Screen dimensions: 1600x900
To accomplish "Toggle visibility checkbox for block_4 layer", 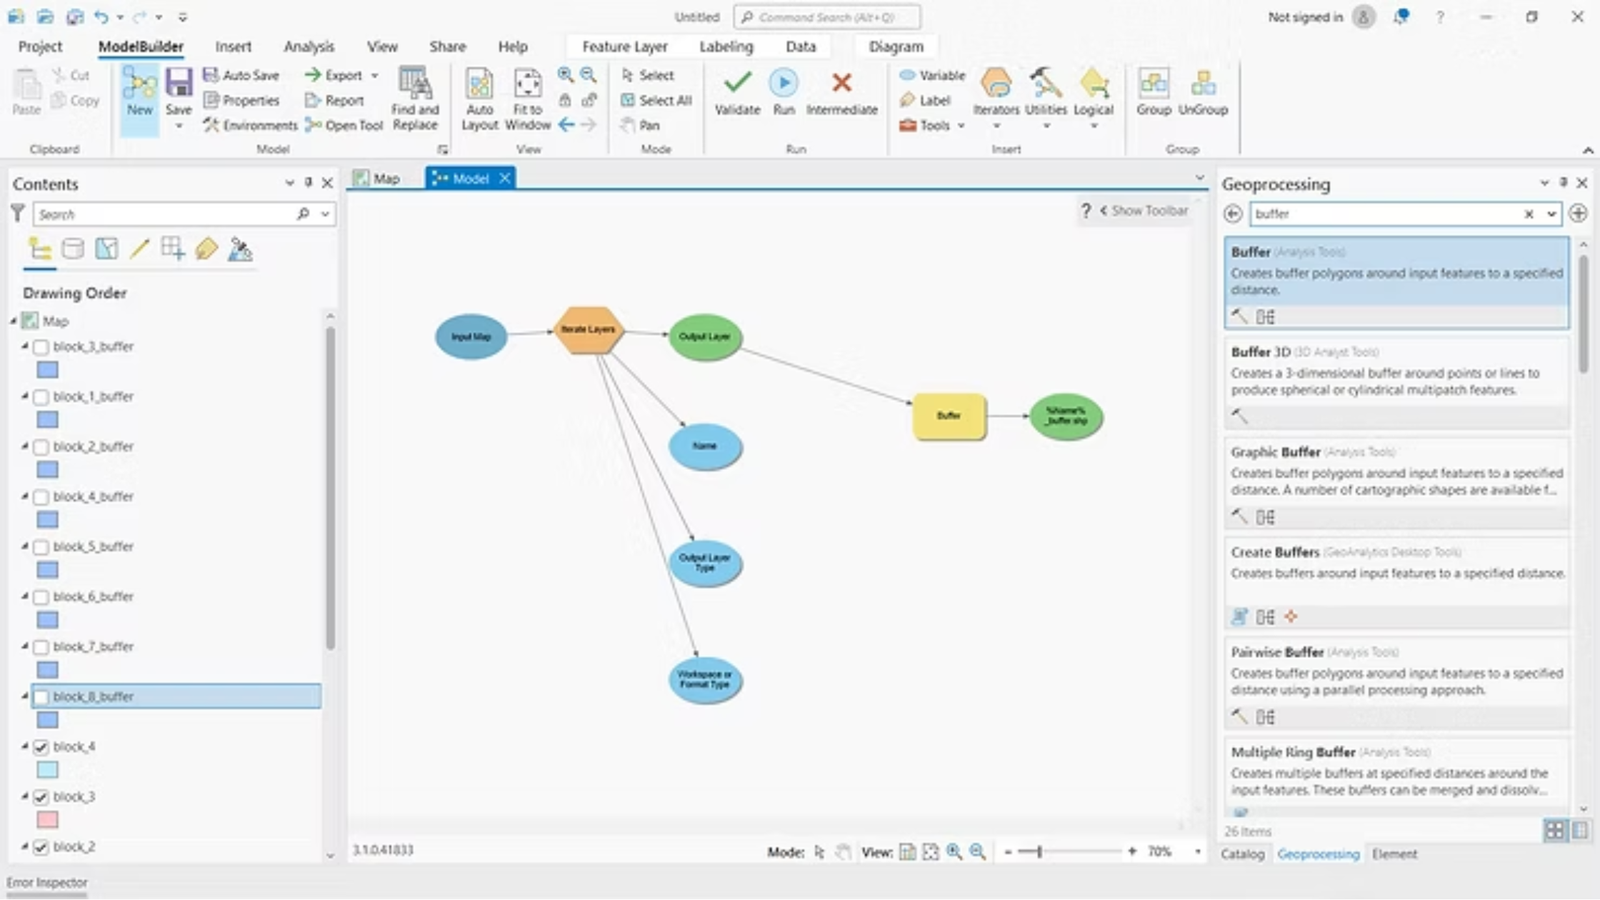I will pyautogui.click(x=40, y=746).
